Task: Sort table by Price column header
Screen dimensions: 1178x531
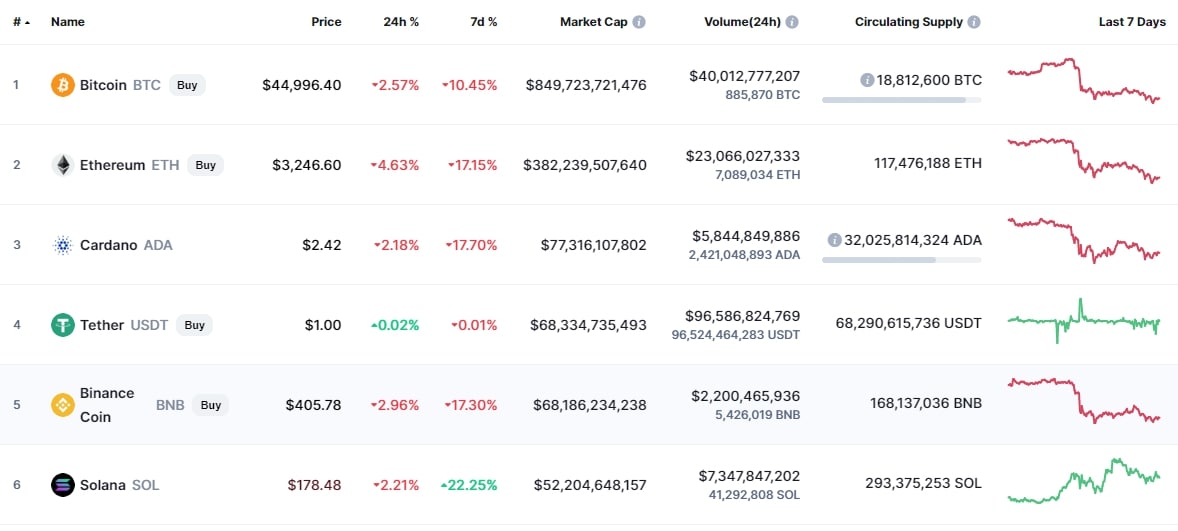Action: click(x=326, y=22)
